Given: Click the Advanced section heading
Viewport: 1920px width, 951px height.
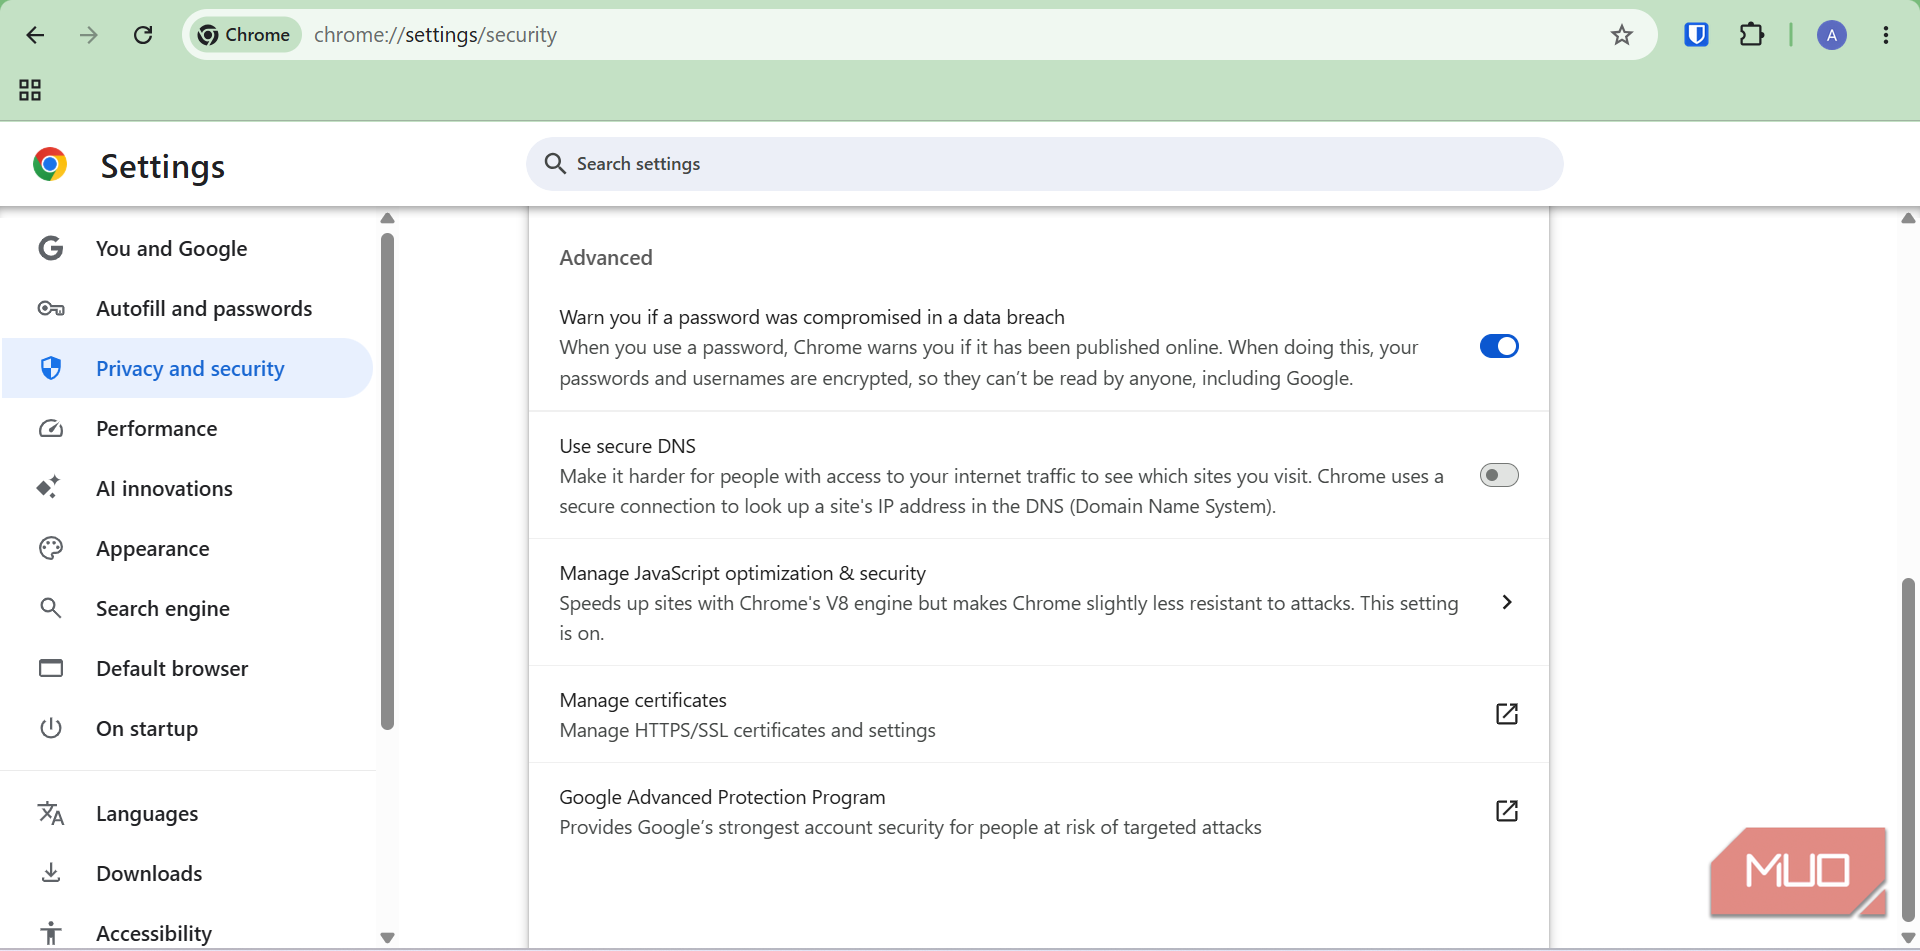Looking at the screenshot, I should [606, 257].
